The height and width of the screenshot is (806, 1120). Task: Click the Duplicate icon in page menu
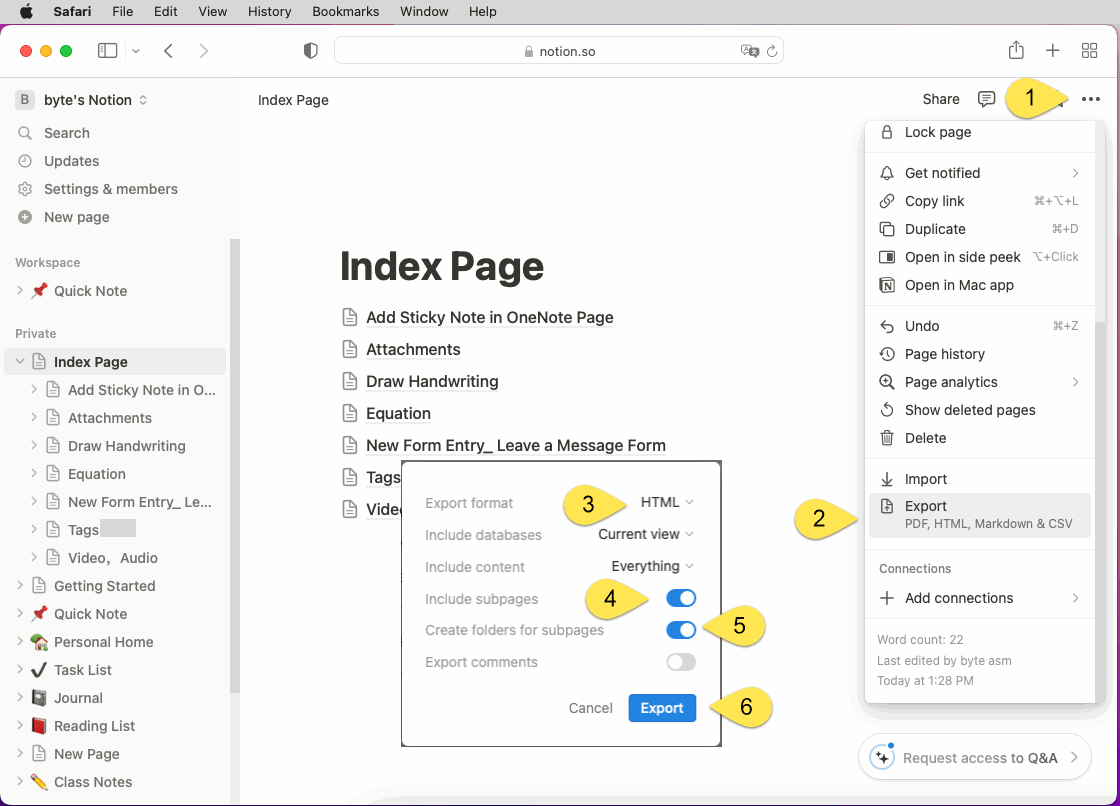click(x=886, y=229)
